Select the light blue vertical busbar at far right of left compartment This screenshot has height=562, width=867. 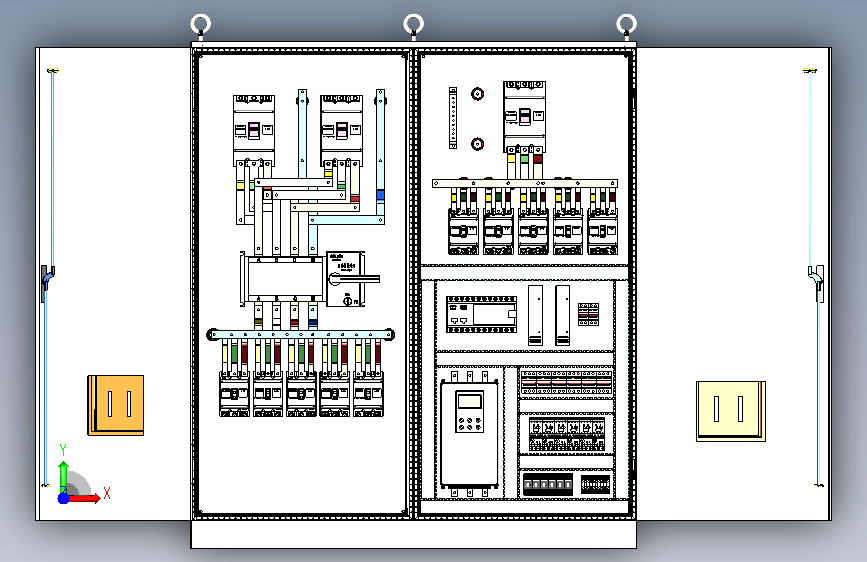(x=380, y=153)
